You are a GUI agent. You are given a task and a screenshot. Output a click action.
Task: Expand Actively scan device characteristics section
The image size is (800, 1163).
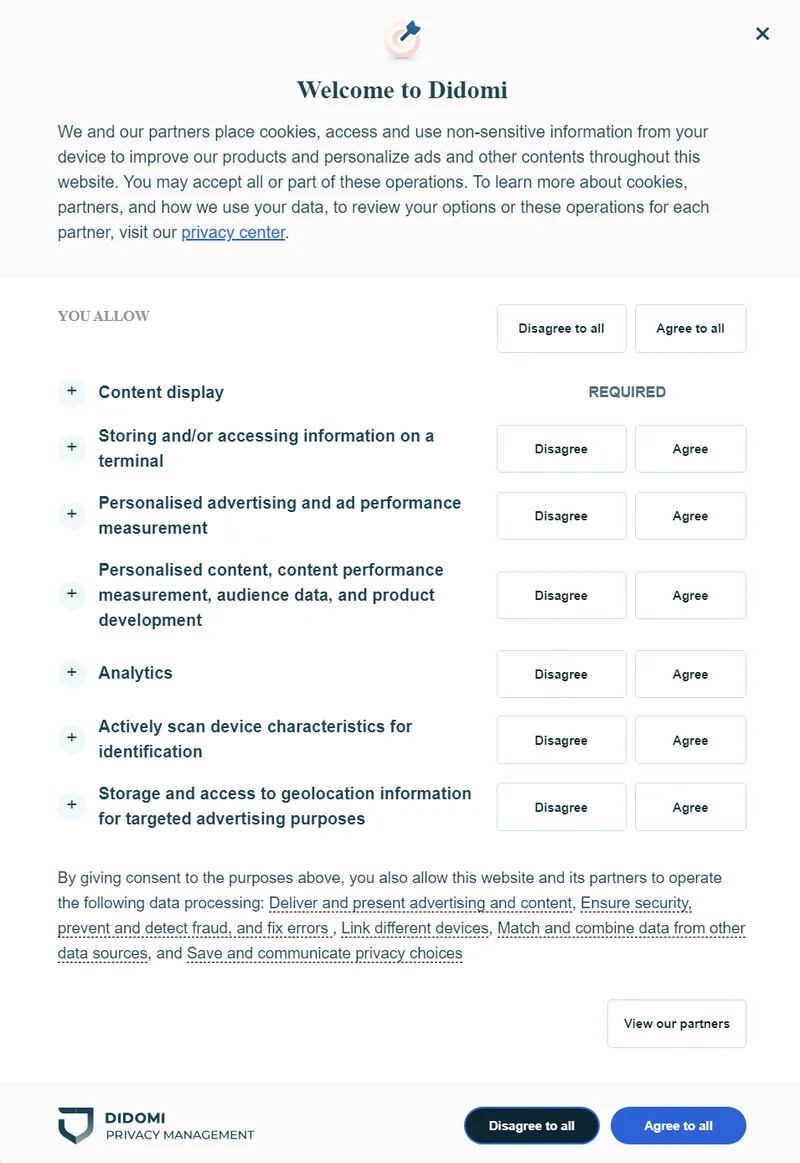pos(71,739)
